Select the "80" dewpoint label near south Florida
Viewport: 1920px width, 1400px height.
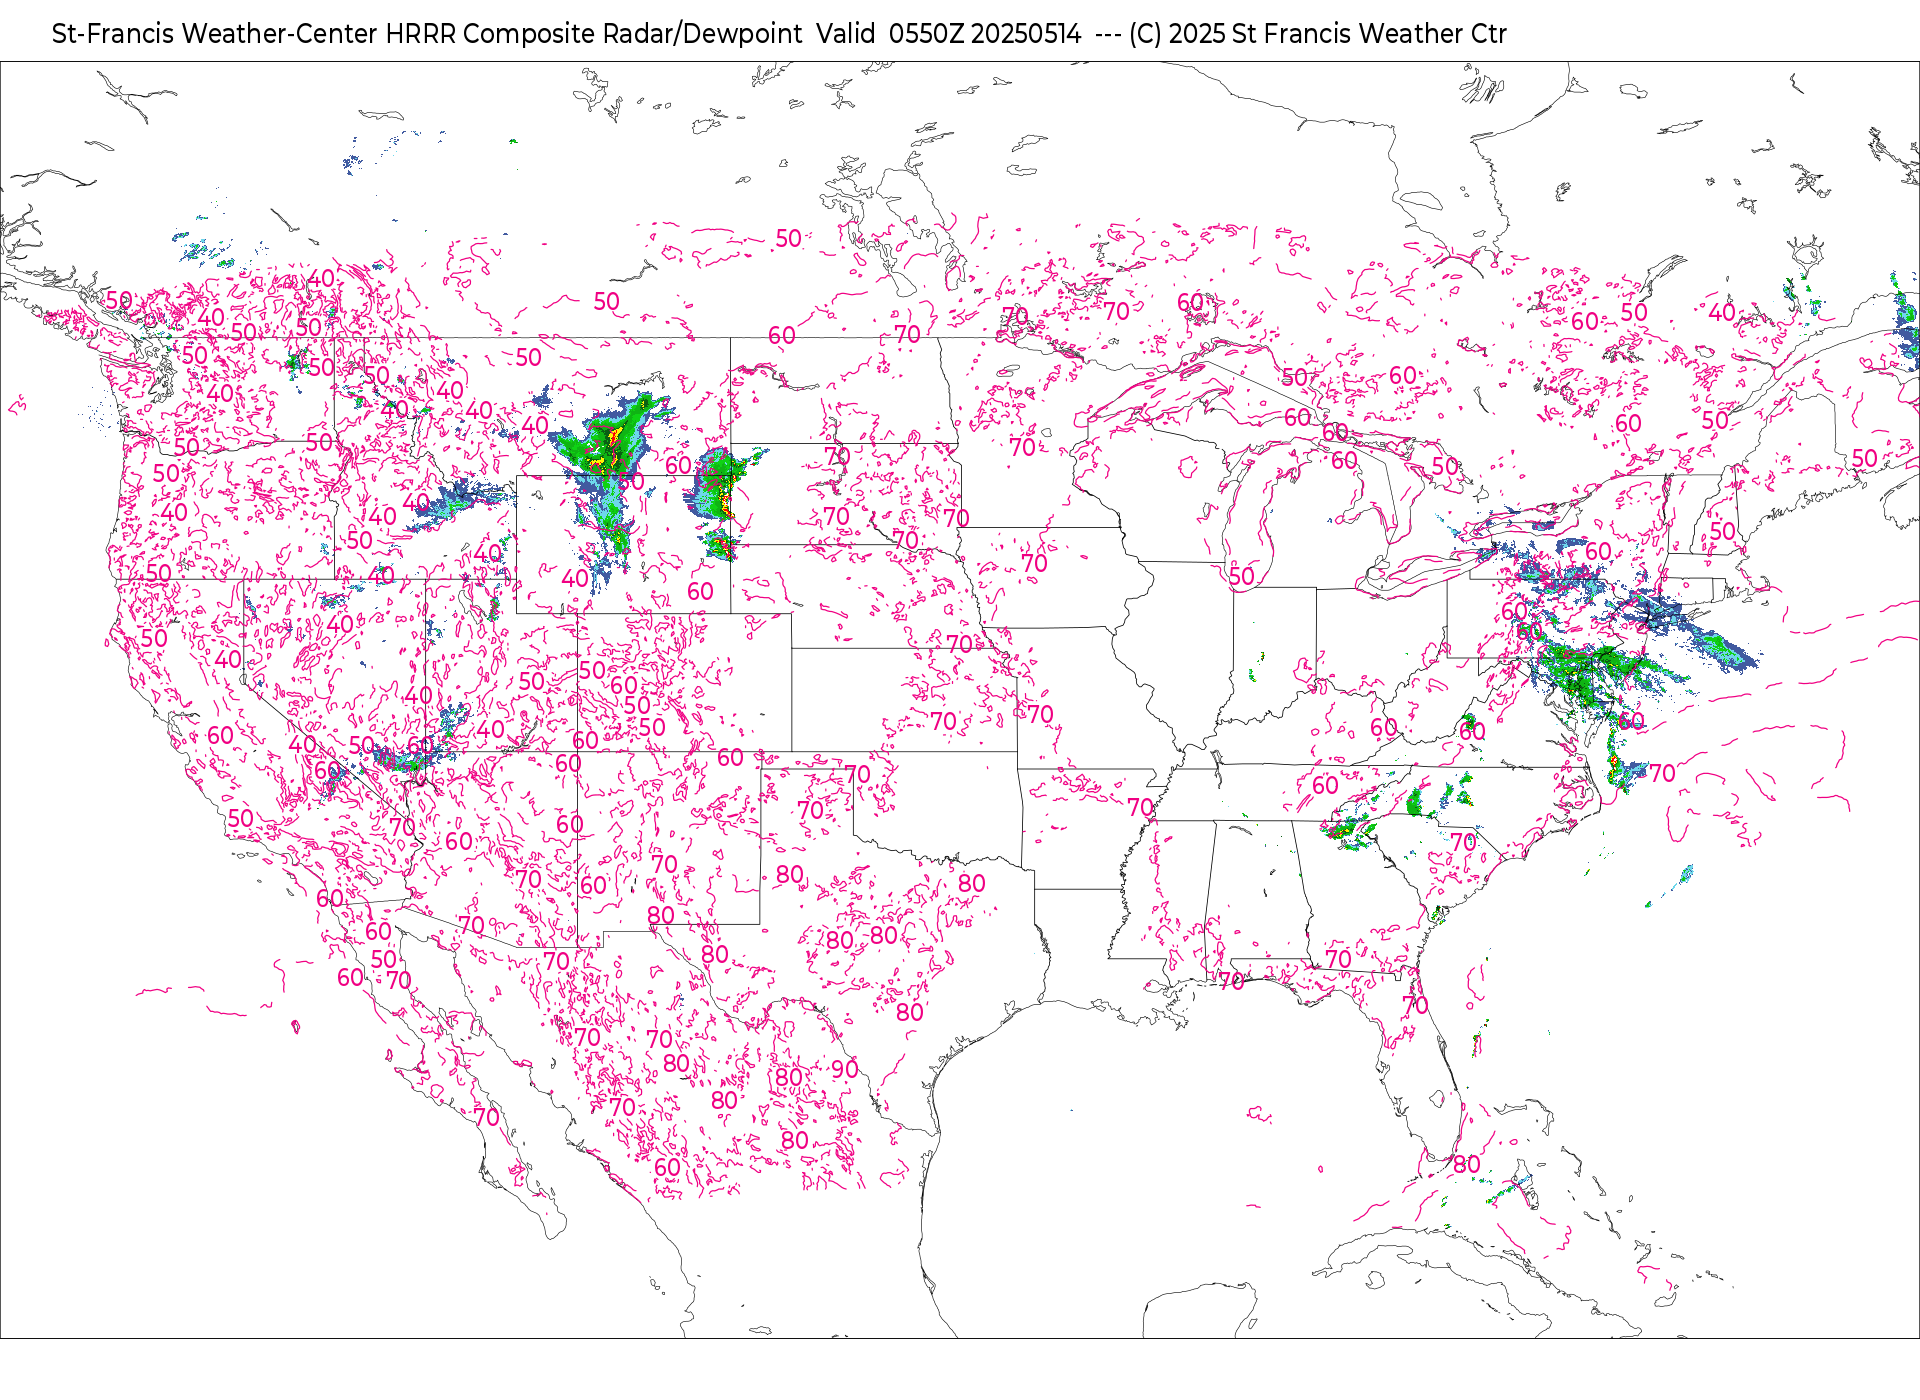click(1467, 1164)
